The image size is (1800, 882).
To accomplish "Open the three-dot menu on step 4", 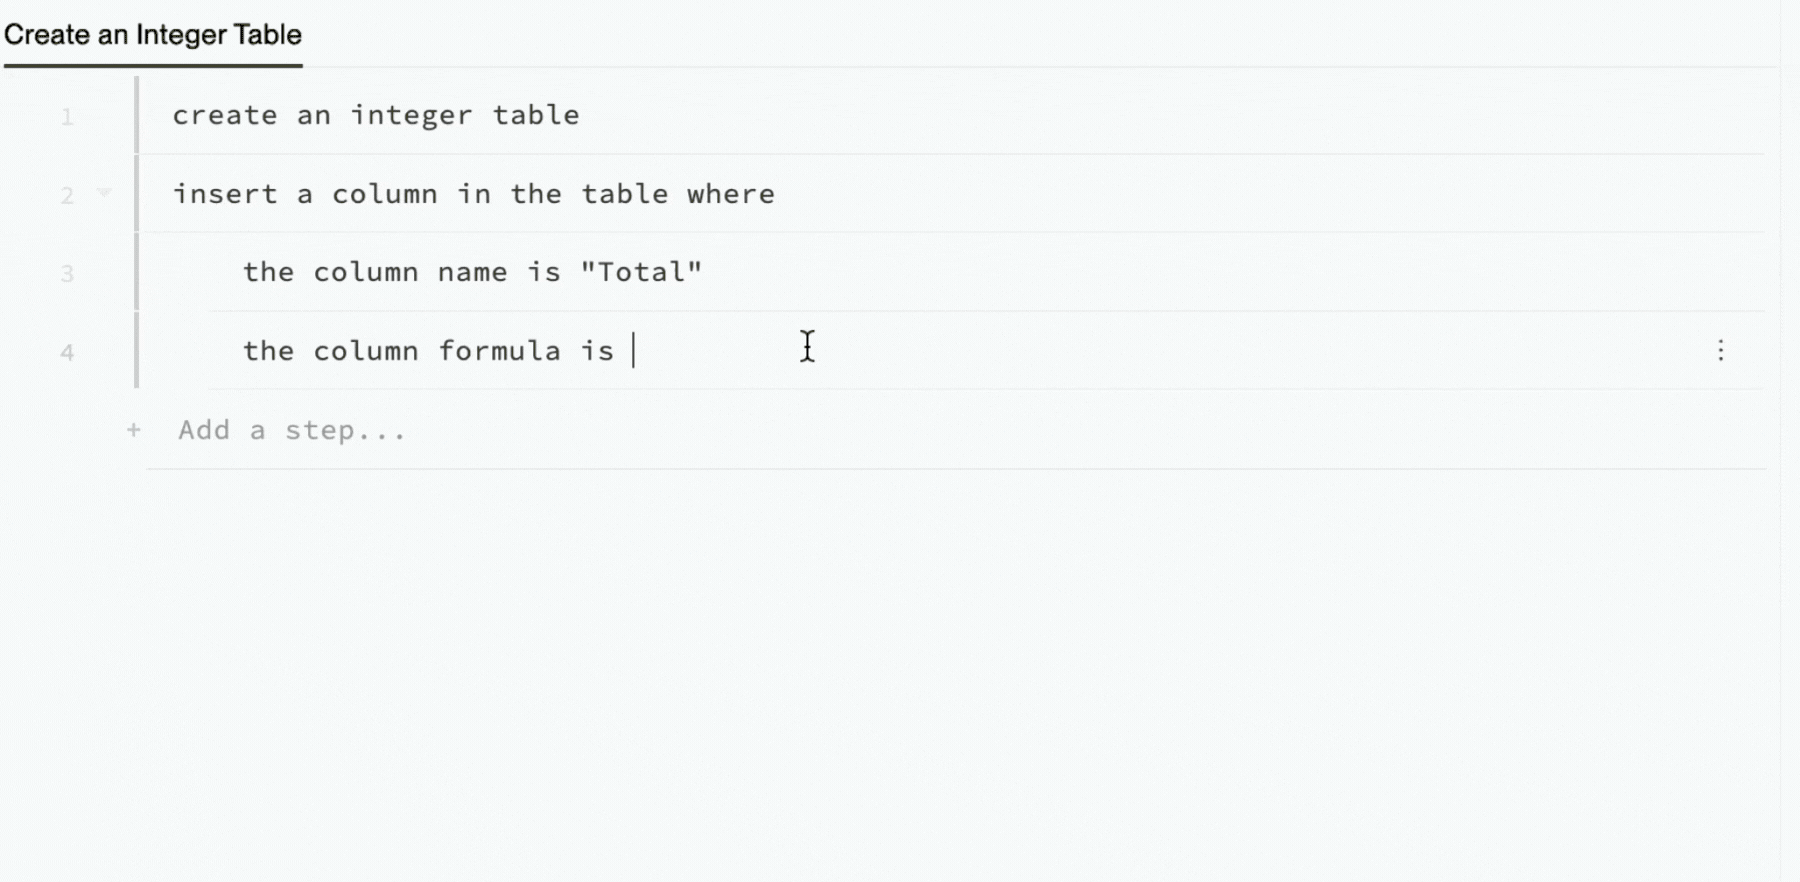I will pyautogui.click(x=1720, y=350).
